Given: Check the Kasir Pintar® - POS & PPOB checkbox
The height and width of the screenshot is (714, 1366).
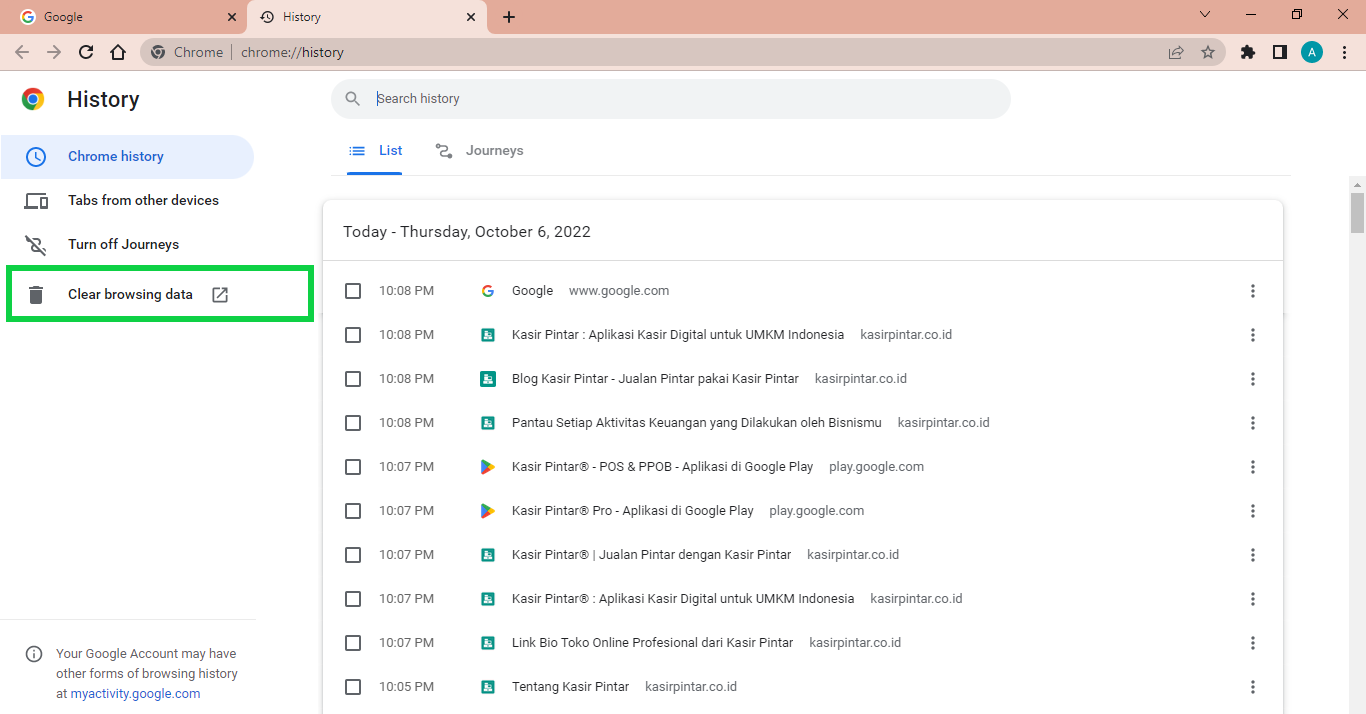Looking at the screenshot, I should (x=353, y=467).
